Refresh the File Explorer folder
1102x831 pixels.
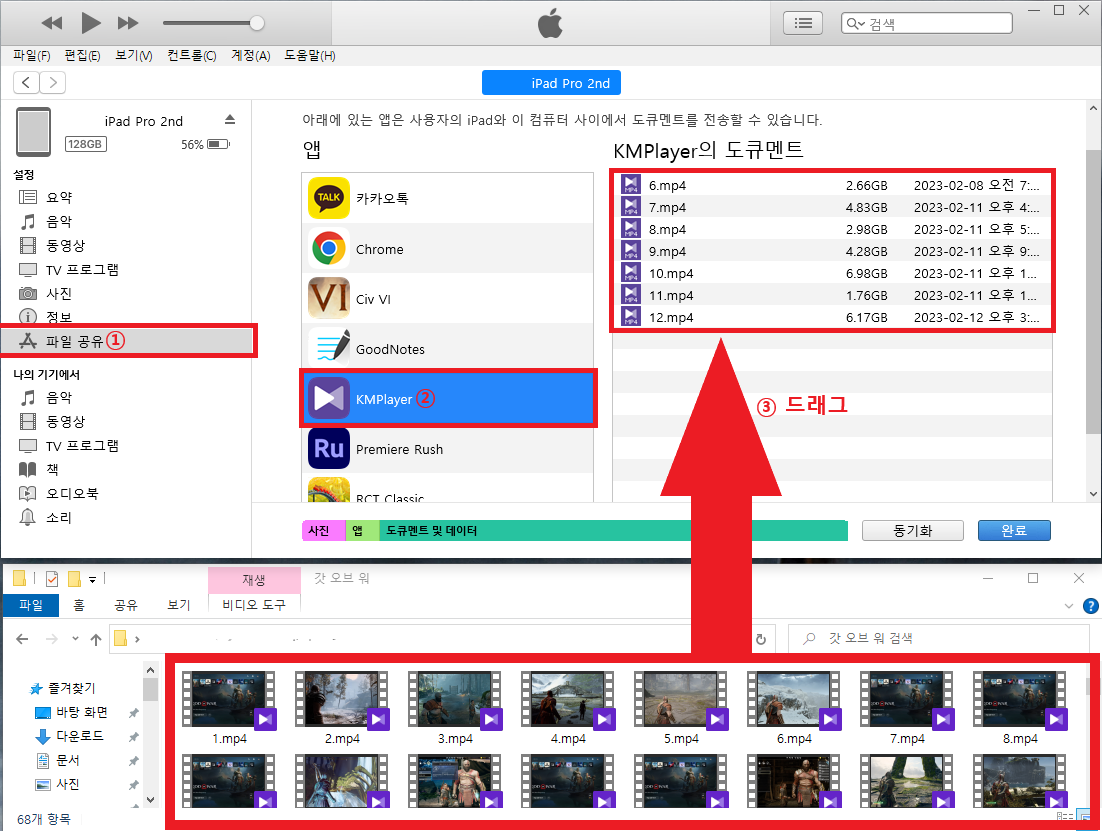coord(760,639)
